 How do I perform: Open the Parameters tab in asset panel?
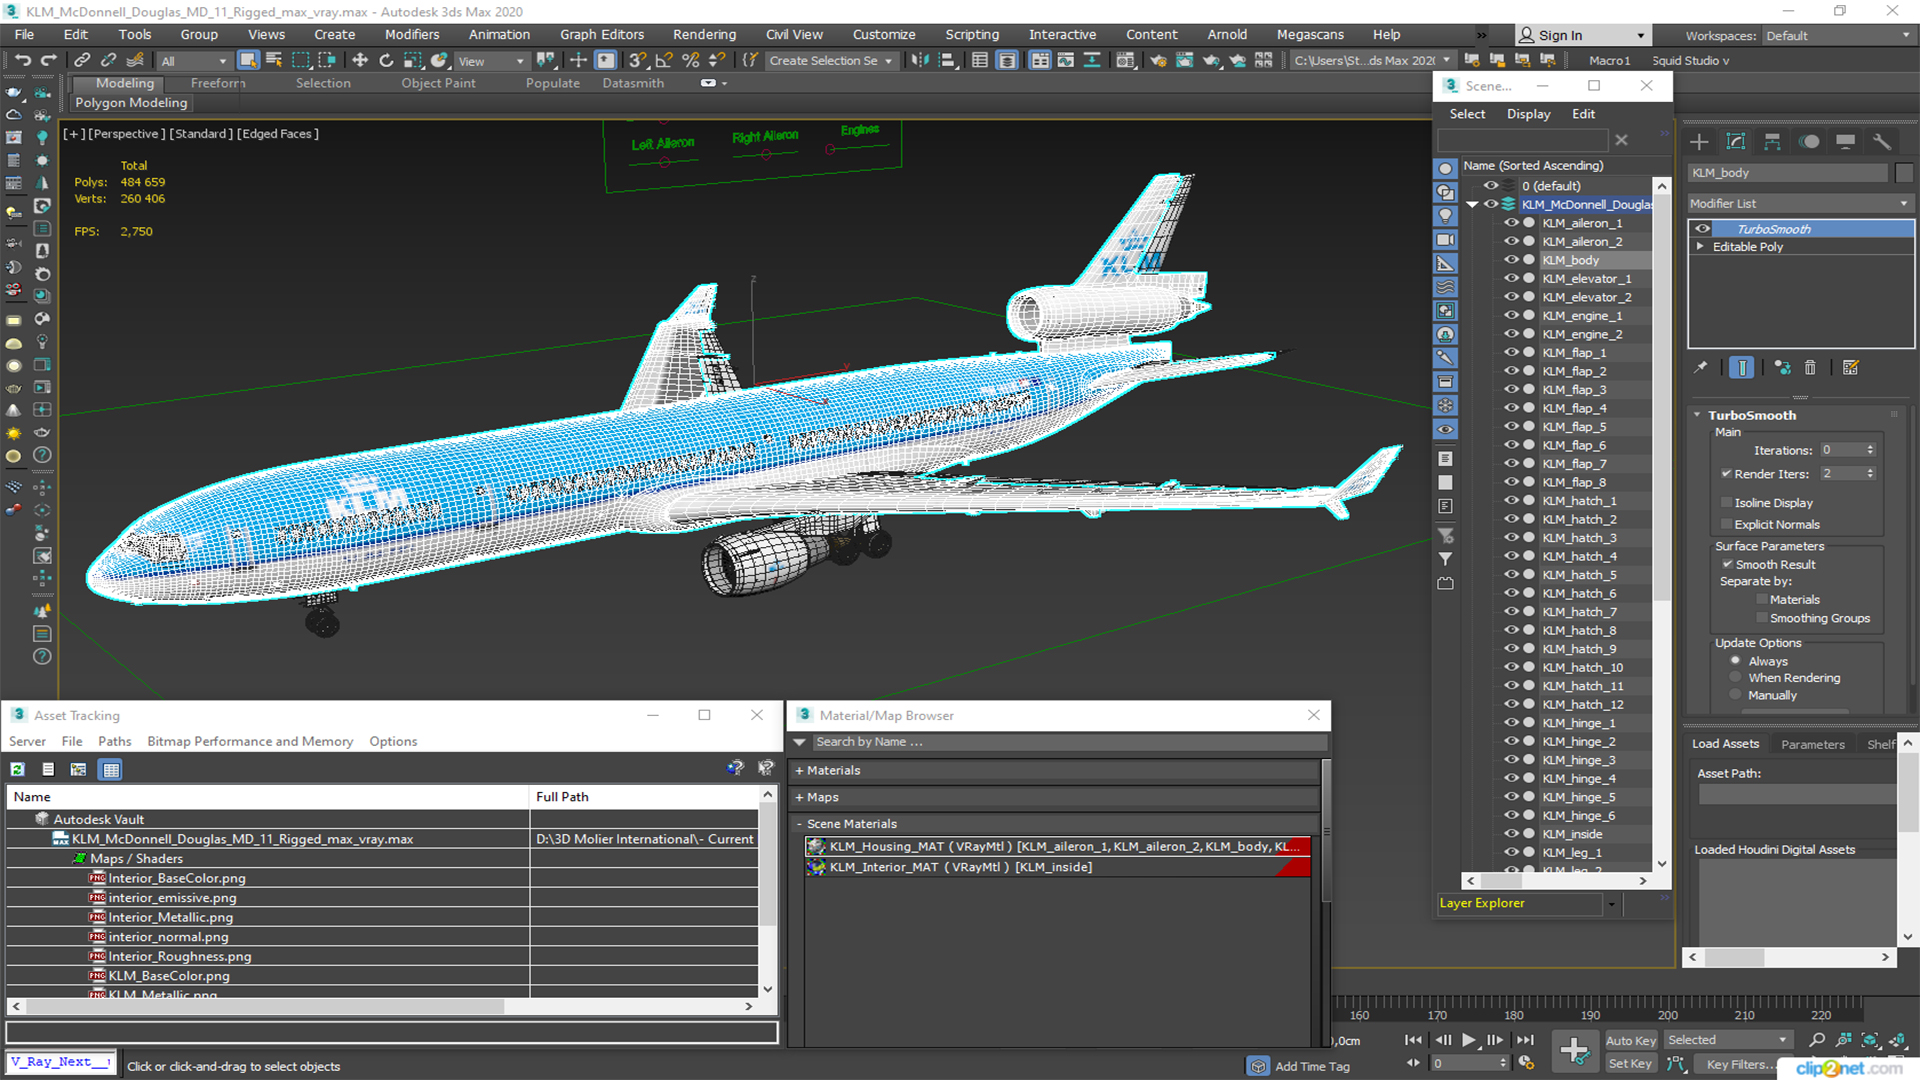pyautogui.click(x=1813, y=744)
